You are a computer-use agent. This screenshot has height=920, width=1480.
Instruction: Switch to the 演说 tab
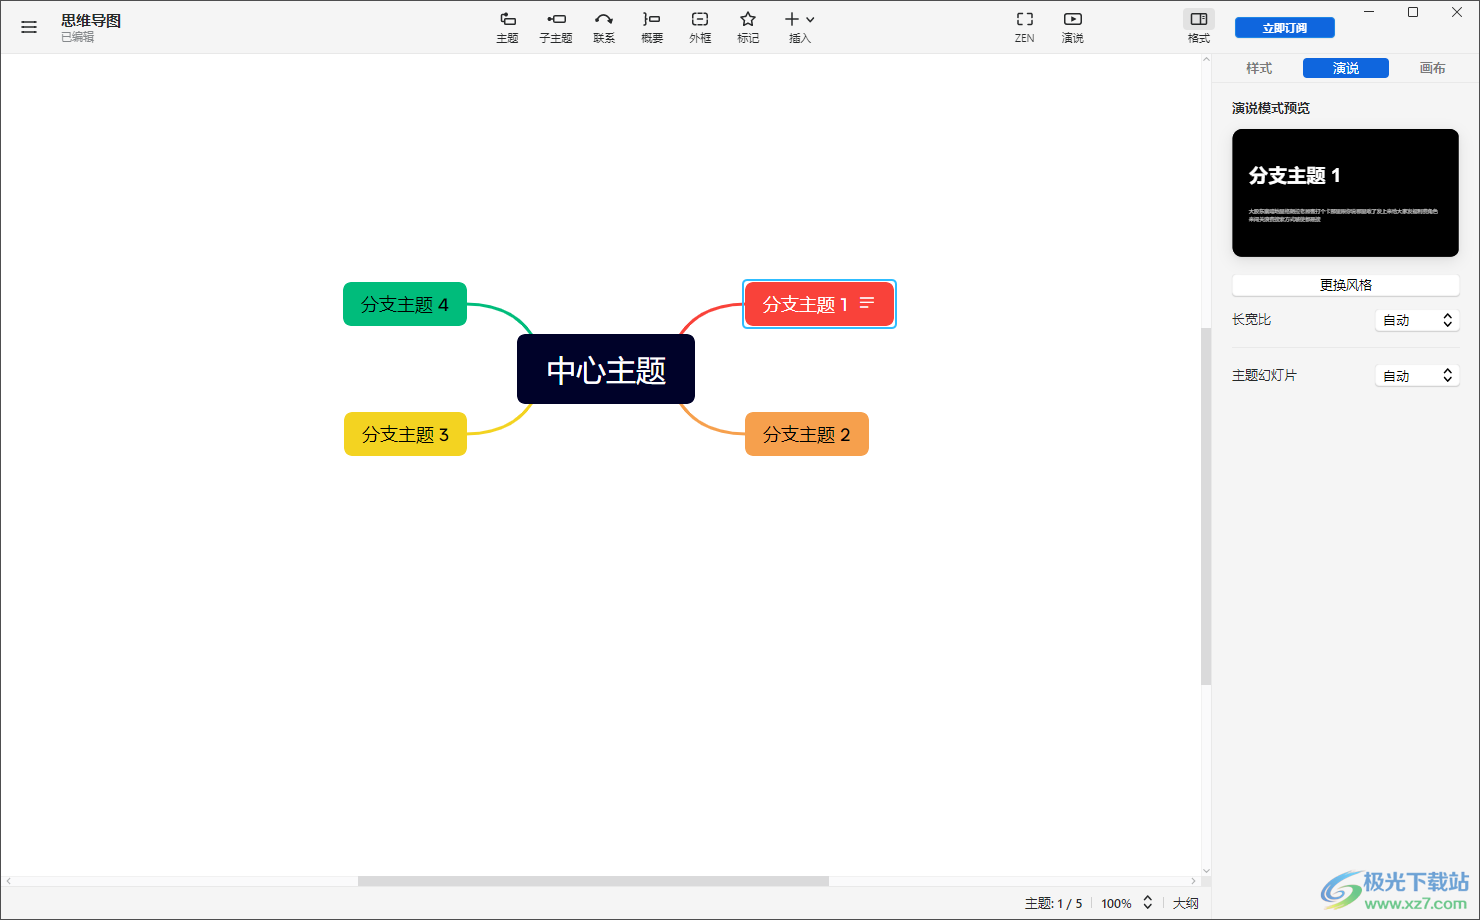[x=1346, y=68]
